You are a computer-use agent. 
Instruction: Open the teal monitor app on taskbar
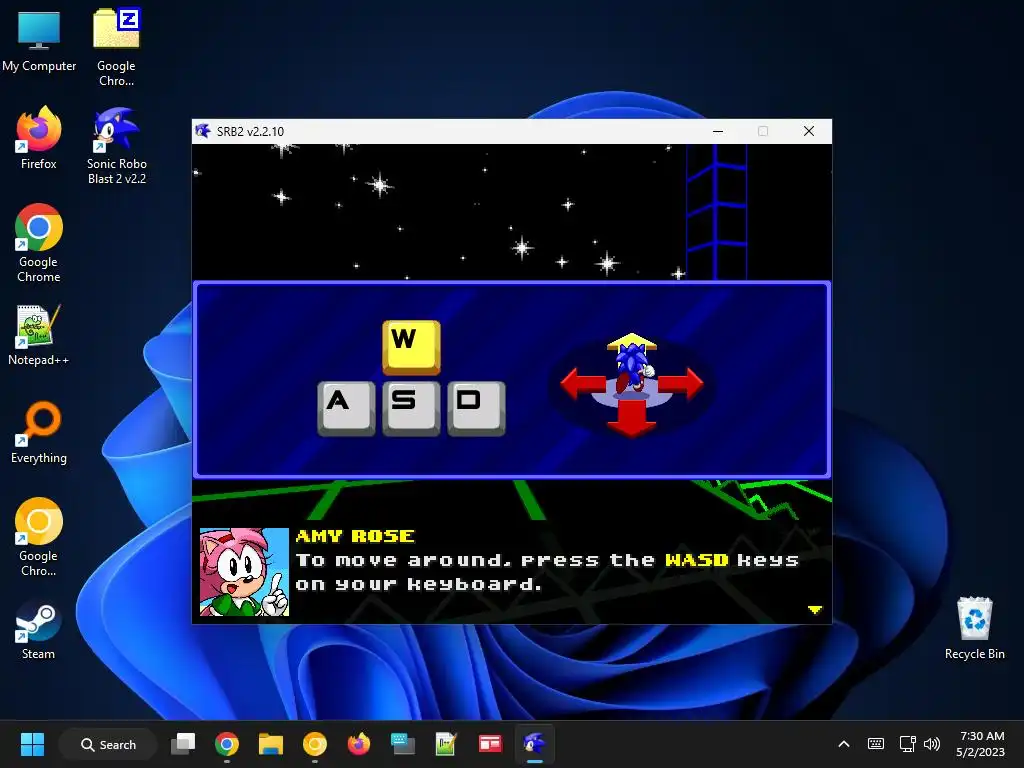[x=402, y=744]
